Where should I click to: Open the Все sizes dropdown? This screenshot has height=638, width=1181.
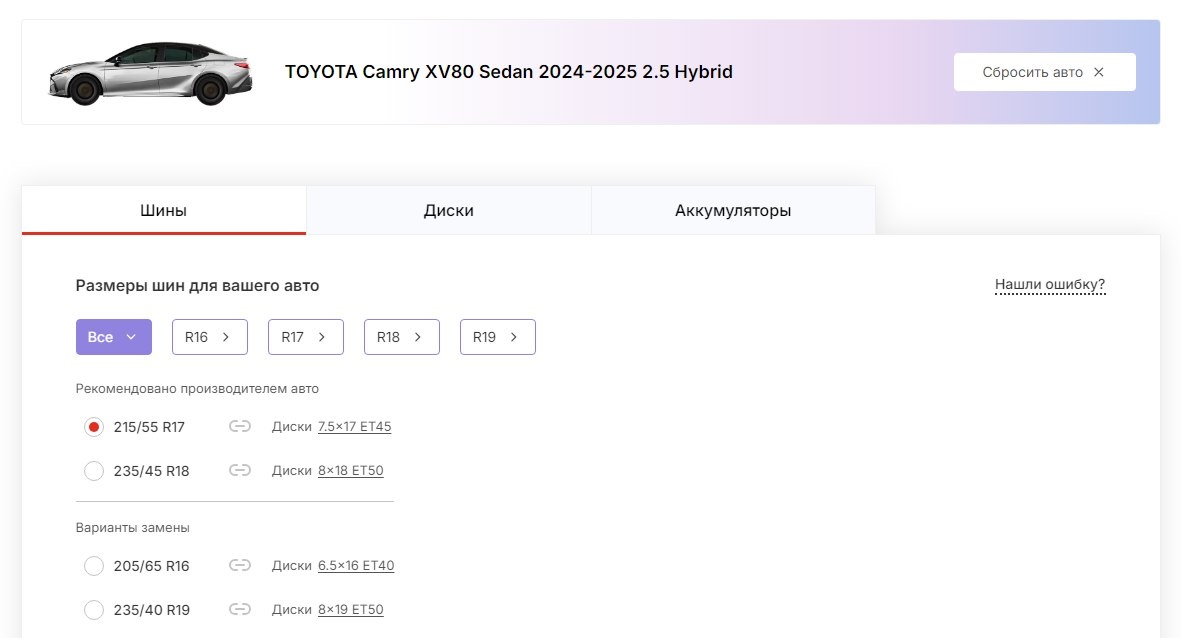click(x=114, y=337)
